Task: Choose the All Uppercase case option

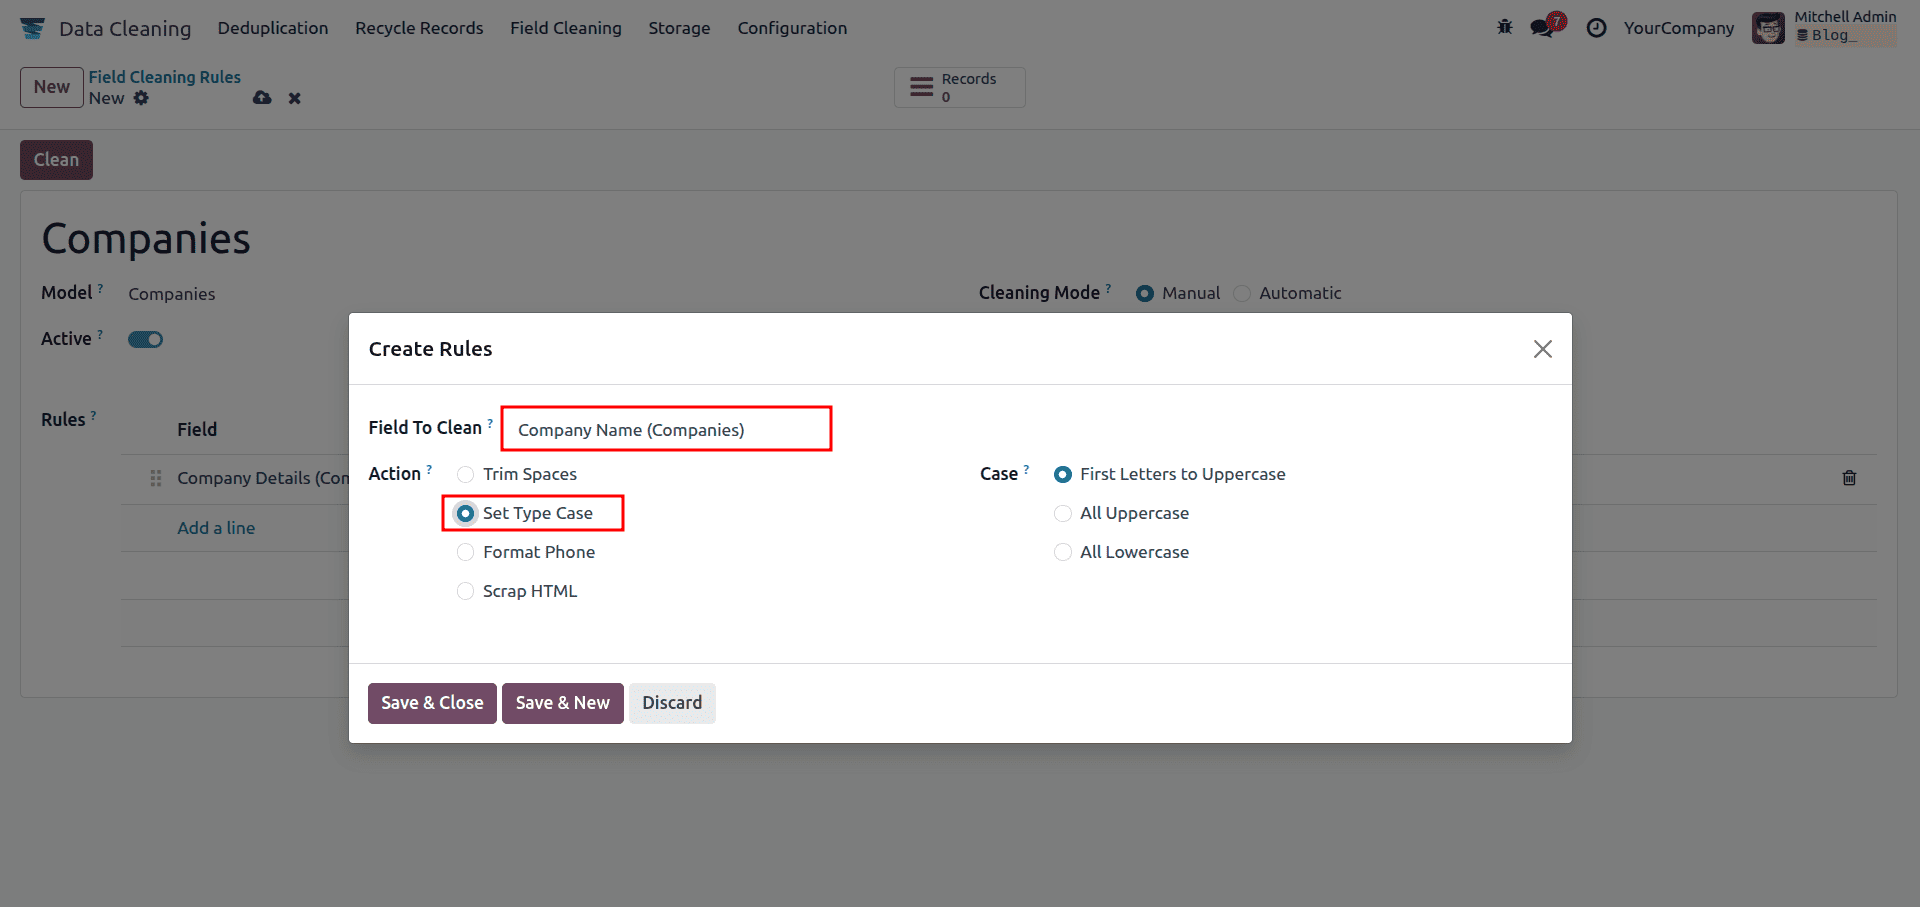Action: pos(1063,513)
